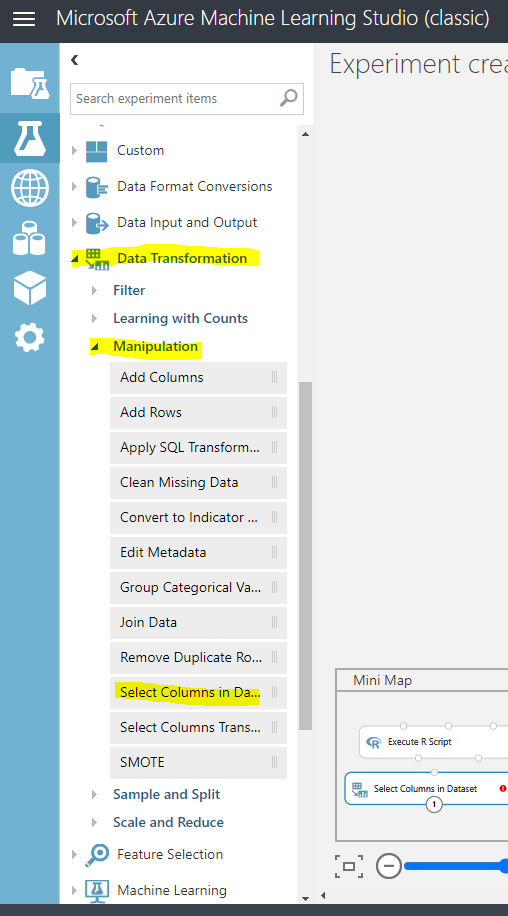Click the search magnifier icon
Image resolution: width=508 pixels, height=916 pixels.
[x=288, y=98]
